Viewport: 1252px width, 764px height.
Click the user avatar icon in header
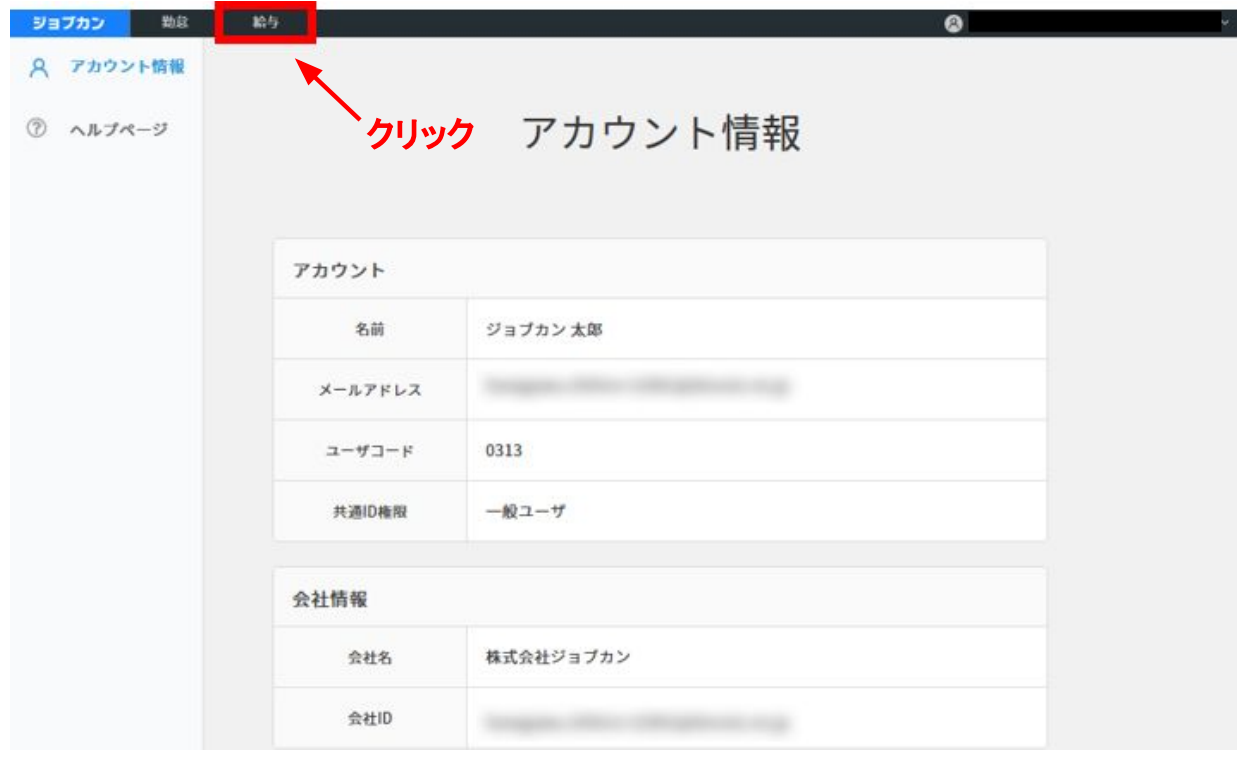[953, 24]
